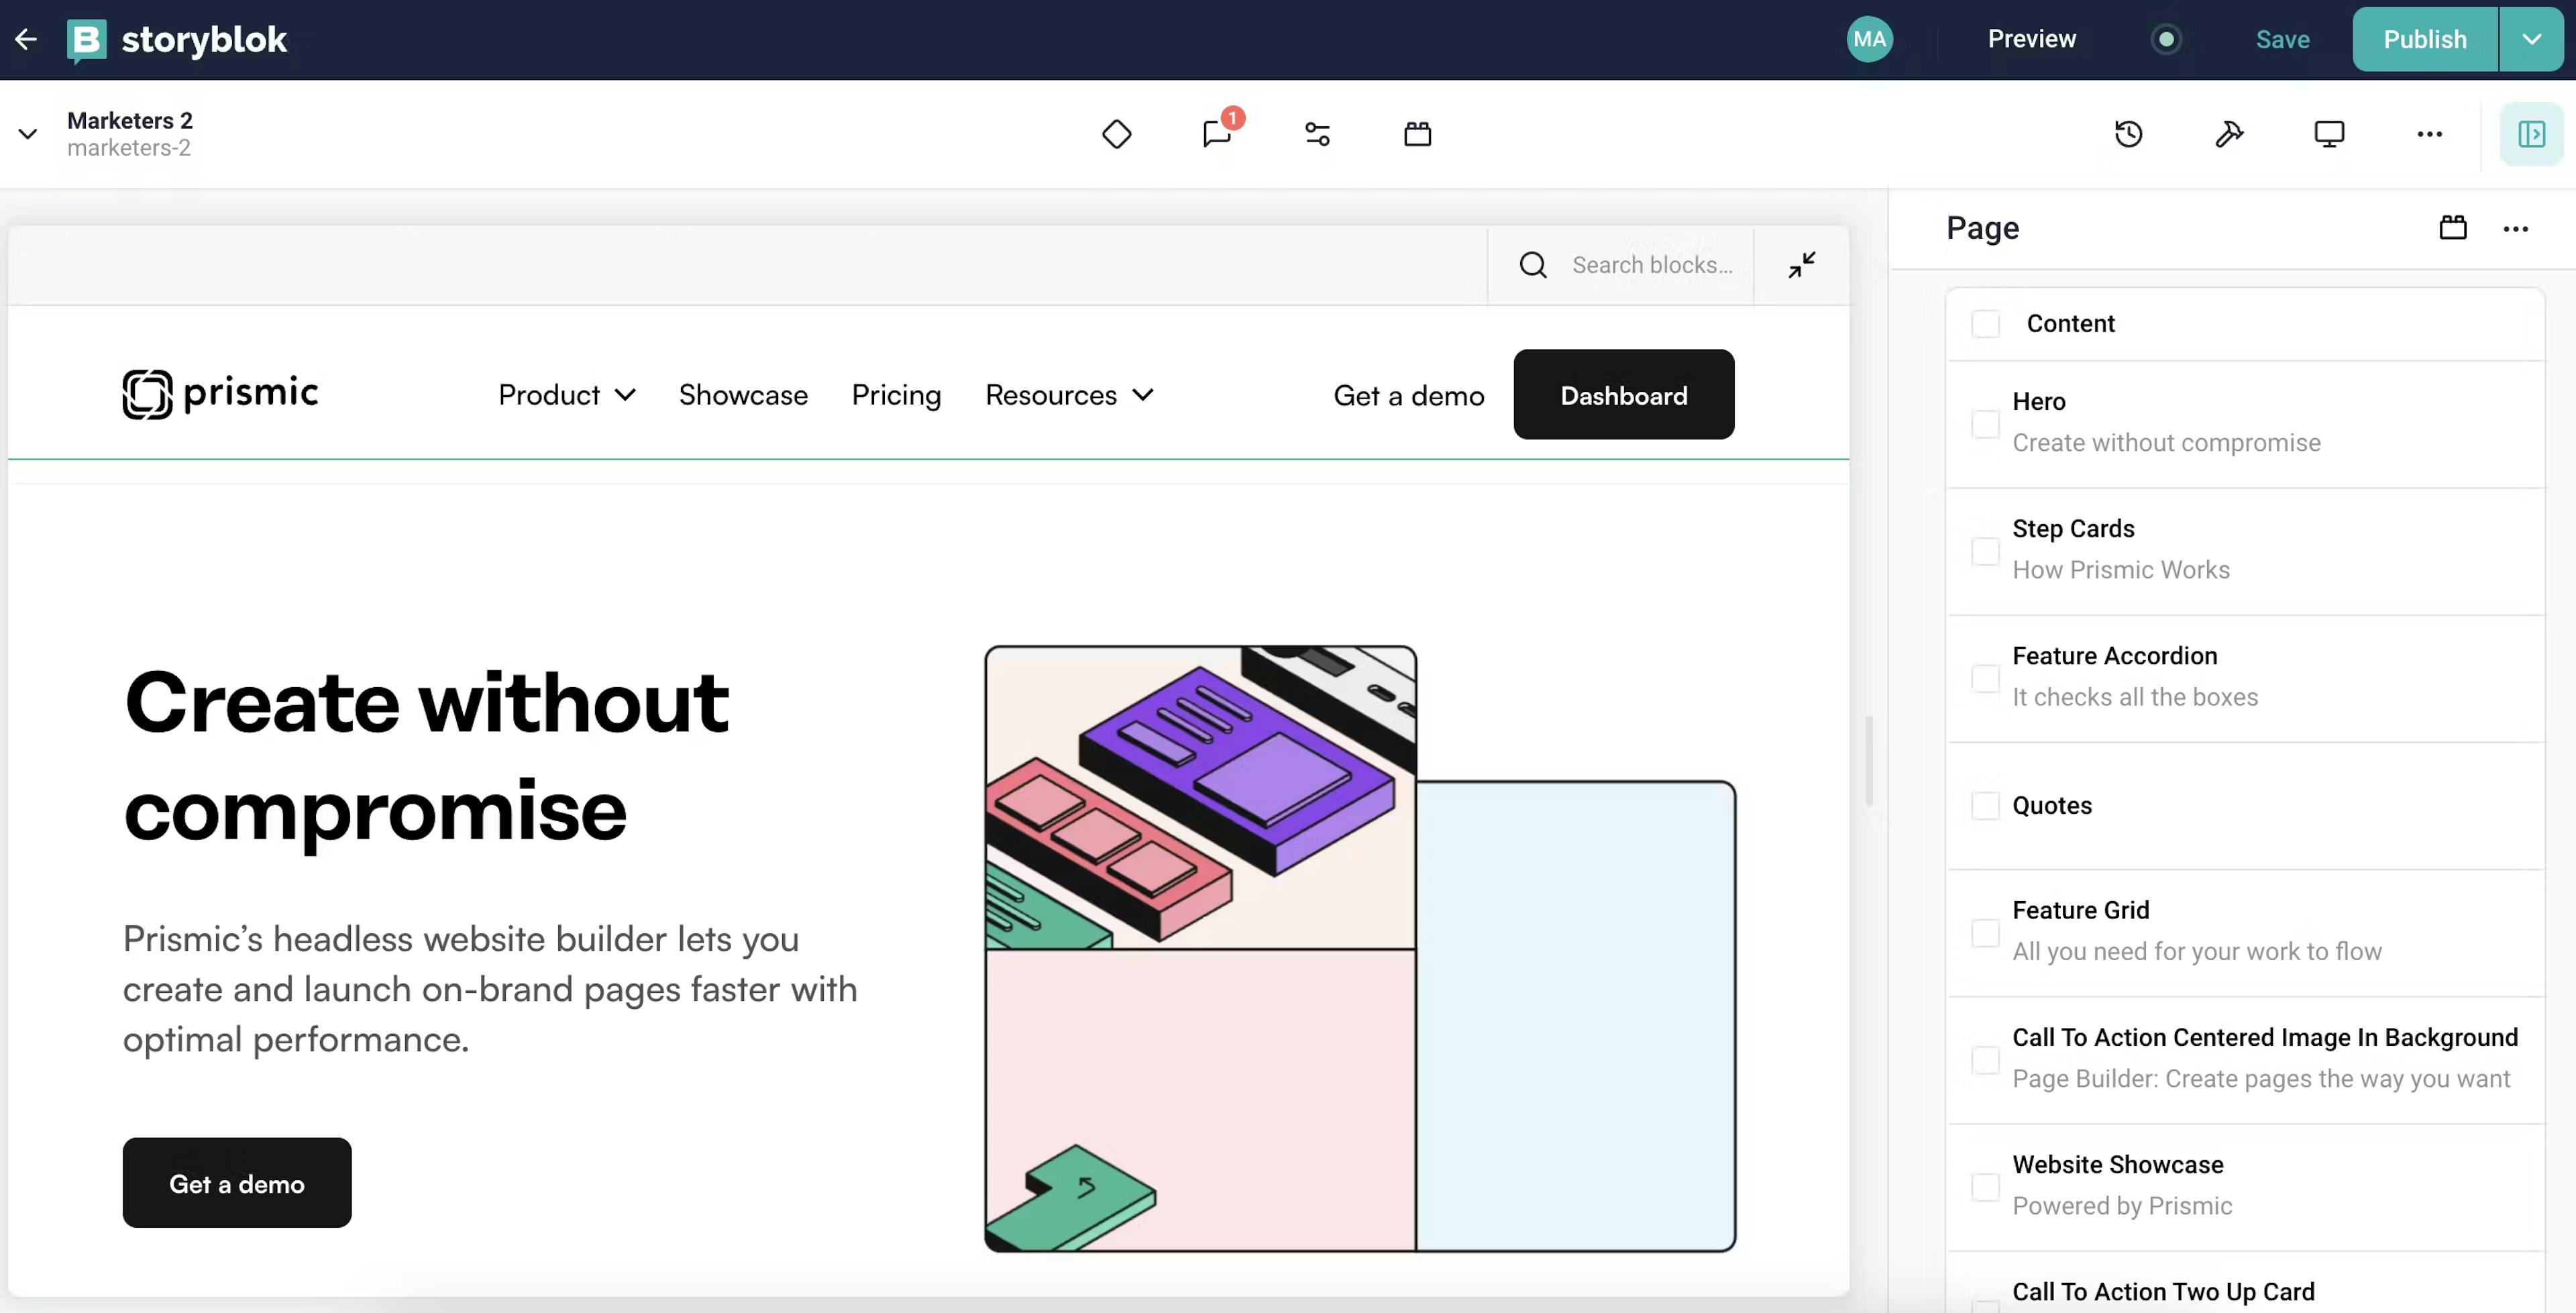Viewport: 2576px width, 1313px height.
Task: Click the history clock icon
Action: [x=2128, y=133]
